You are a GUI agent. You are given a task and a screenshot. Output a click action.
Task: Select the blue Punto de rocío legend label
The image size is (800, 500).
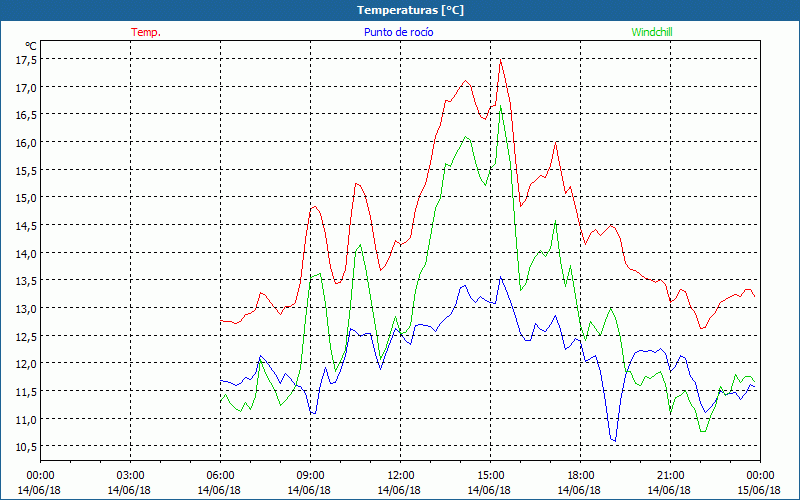point(398,32)
